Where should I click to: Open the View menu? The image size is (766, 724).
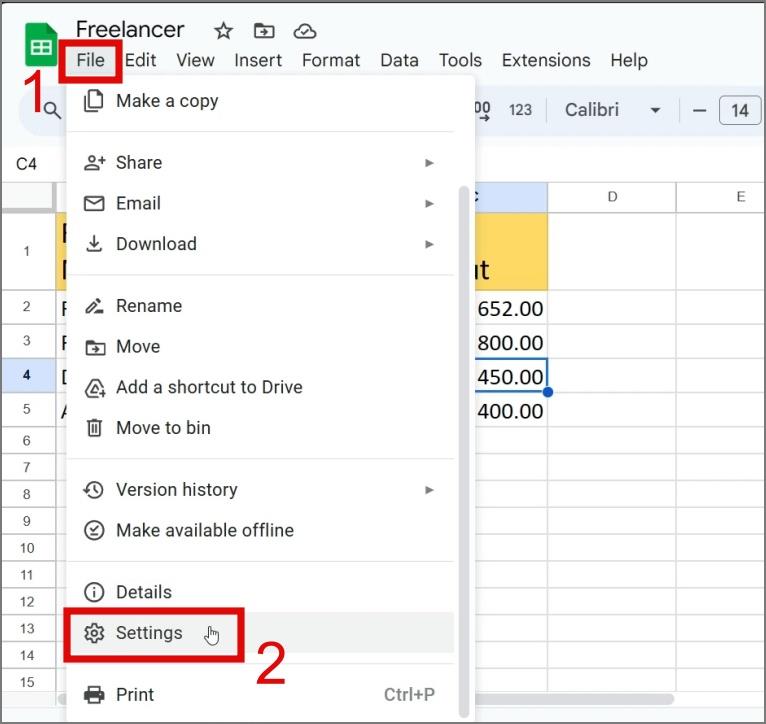(x=195, y=61)
